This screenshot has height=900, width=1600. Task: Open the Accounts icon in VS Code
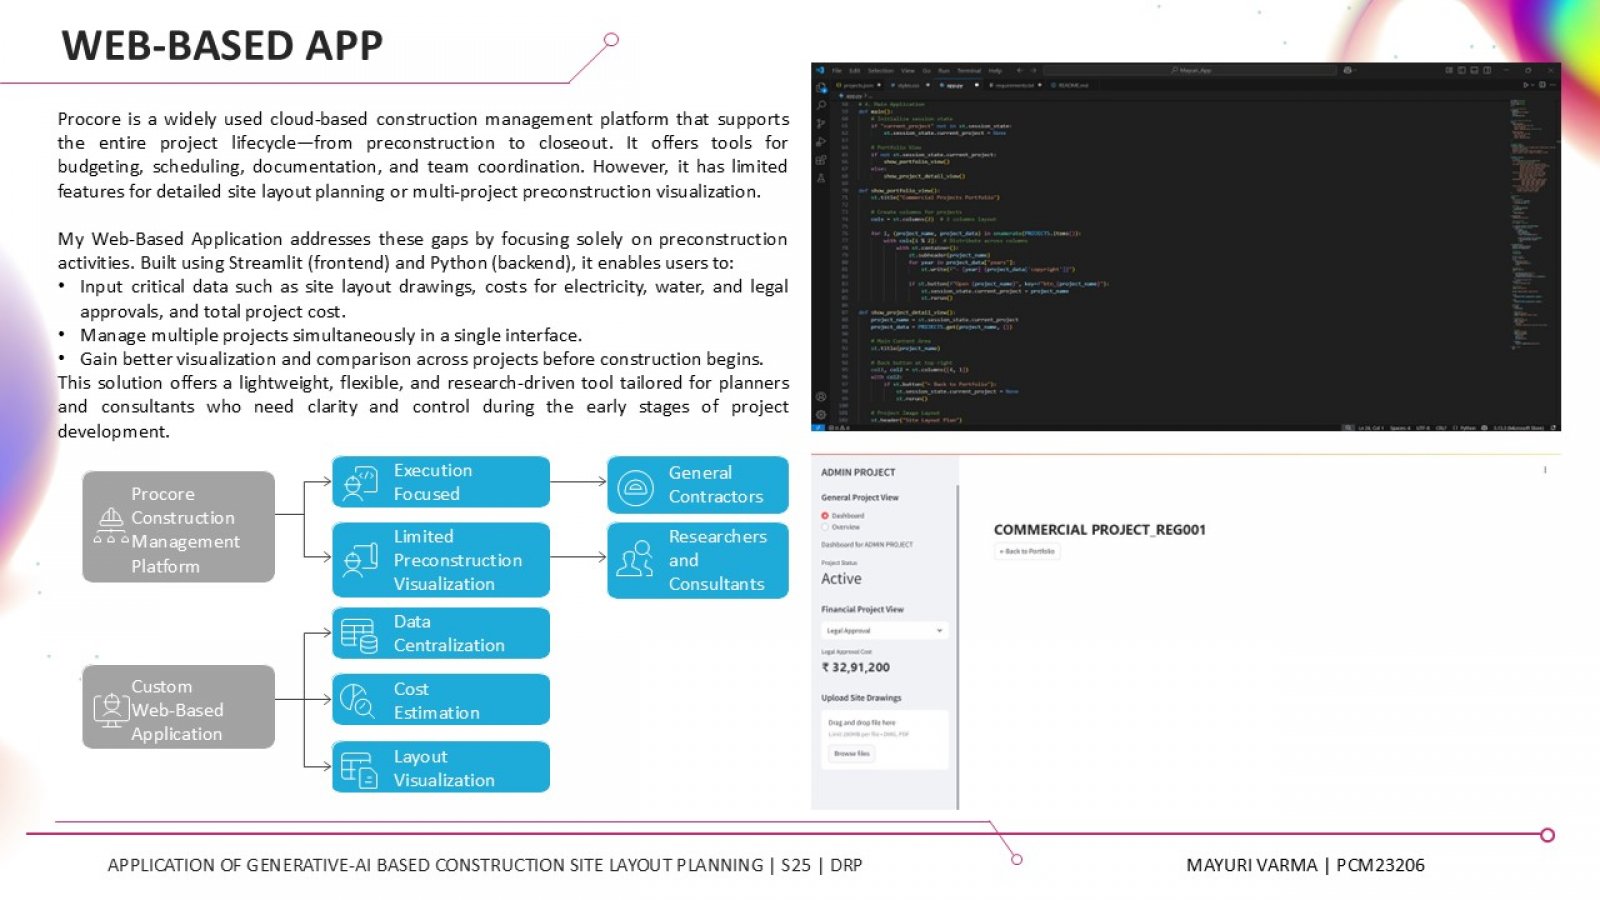(821, 397)
